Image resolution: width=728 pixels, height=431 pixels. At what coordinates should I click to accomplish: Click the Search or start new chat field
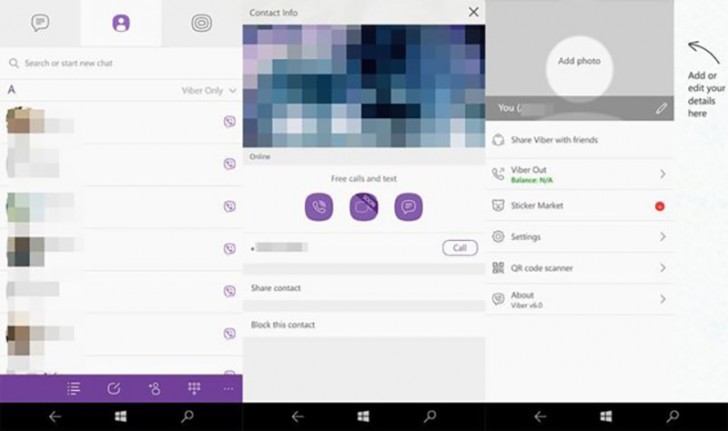(x=120, y=63)
